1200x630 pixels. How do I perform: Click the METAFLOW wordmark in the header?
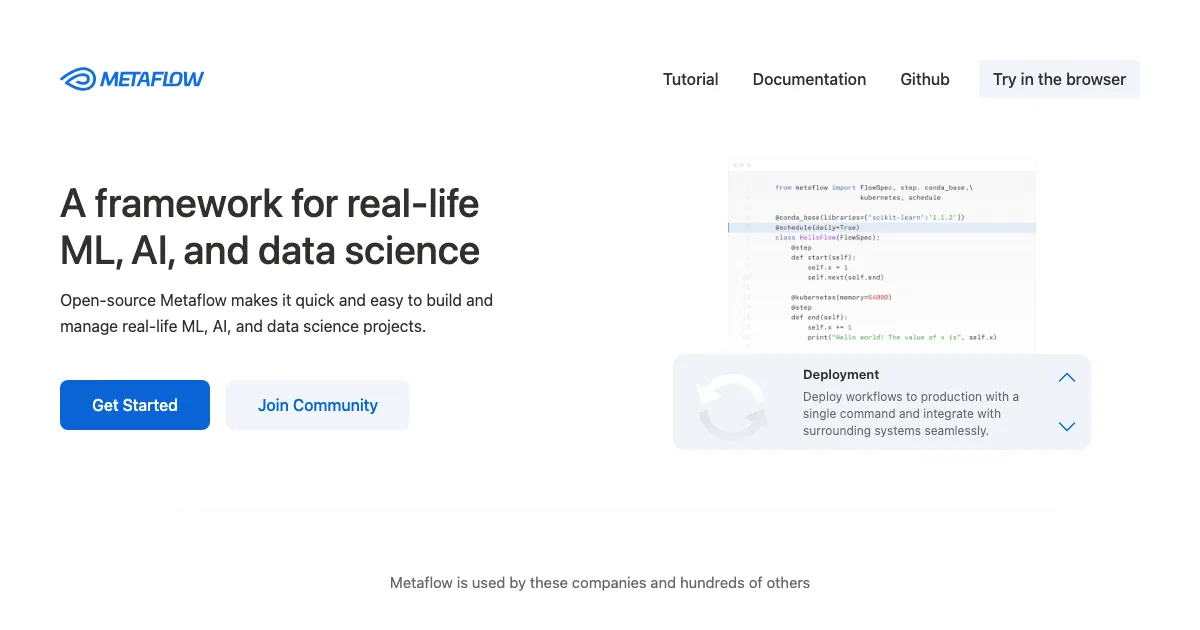[152, 79]
